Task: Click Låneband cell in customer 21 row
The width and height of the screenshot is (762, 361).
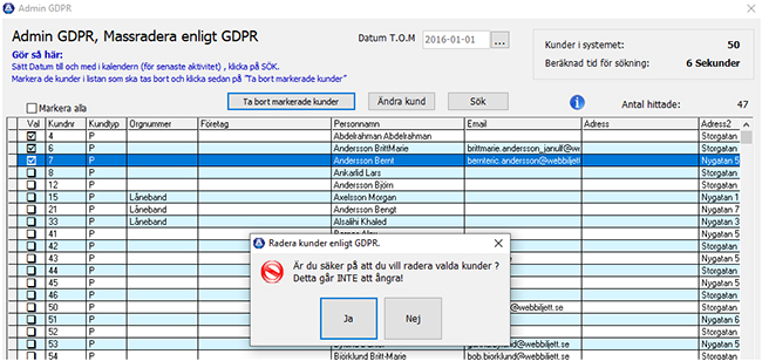Action: [162, 209]
